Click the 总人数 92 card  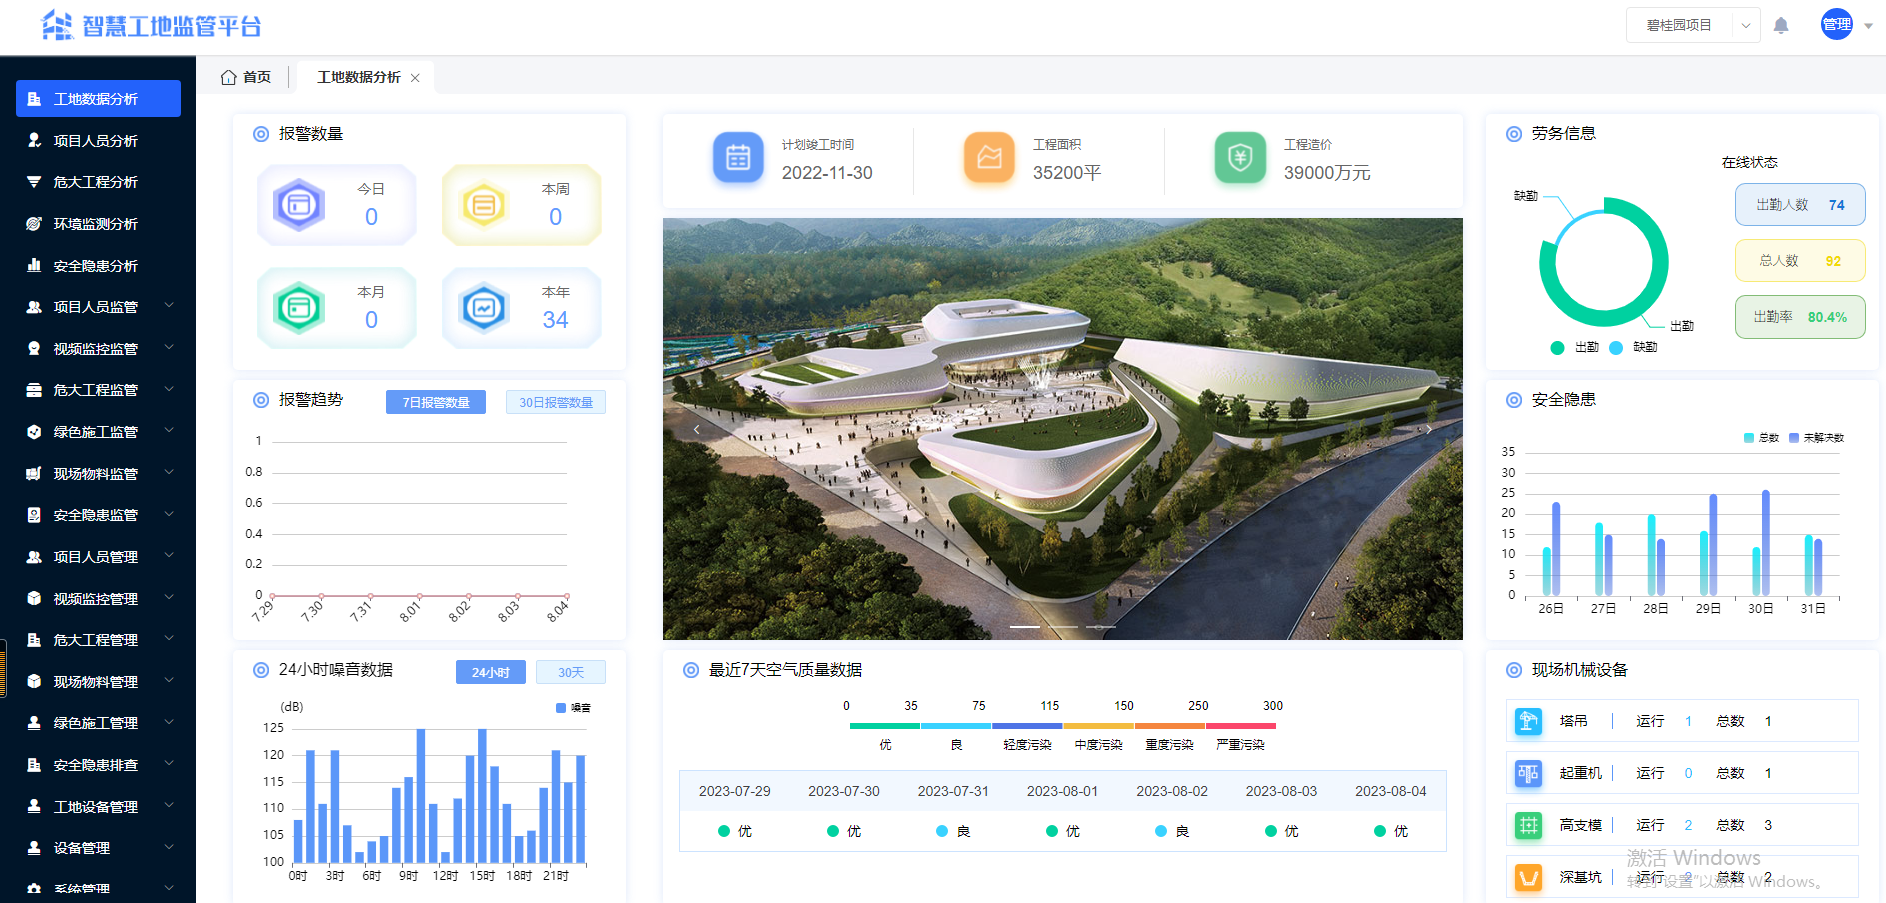(1800, 261)
